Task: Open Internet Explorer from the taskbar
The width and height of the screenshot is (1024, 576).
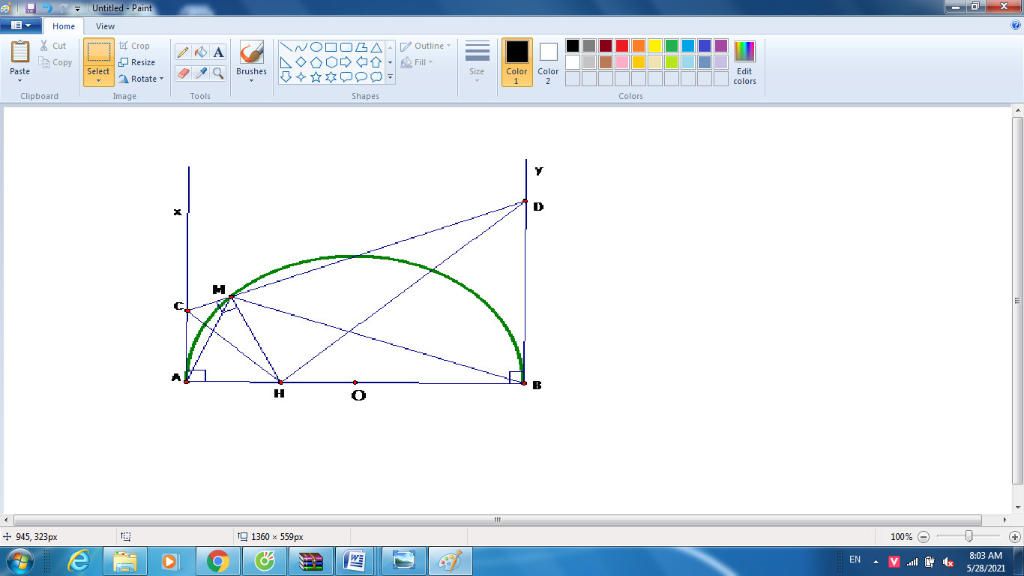Action: (79, 561)
